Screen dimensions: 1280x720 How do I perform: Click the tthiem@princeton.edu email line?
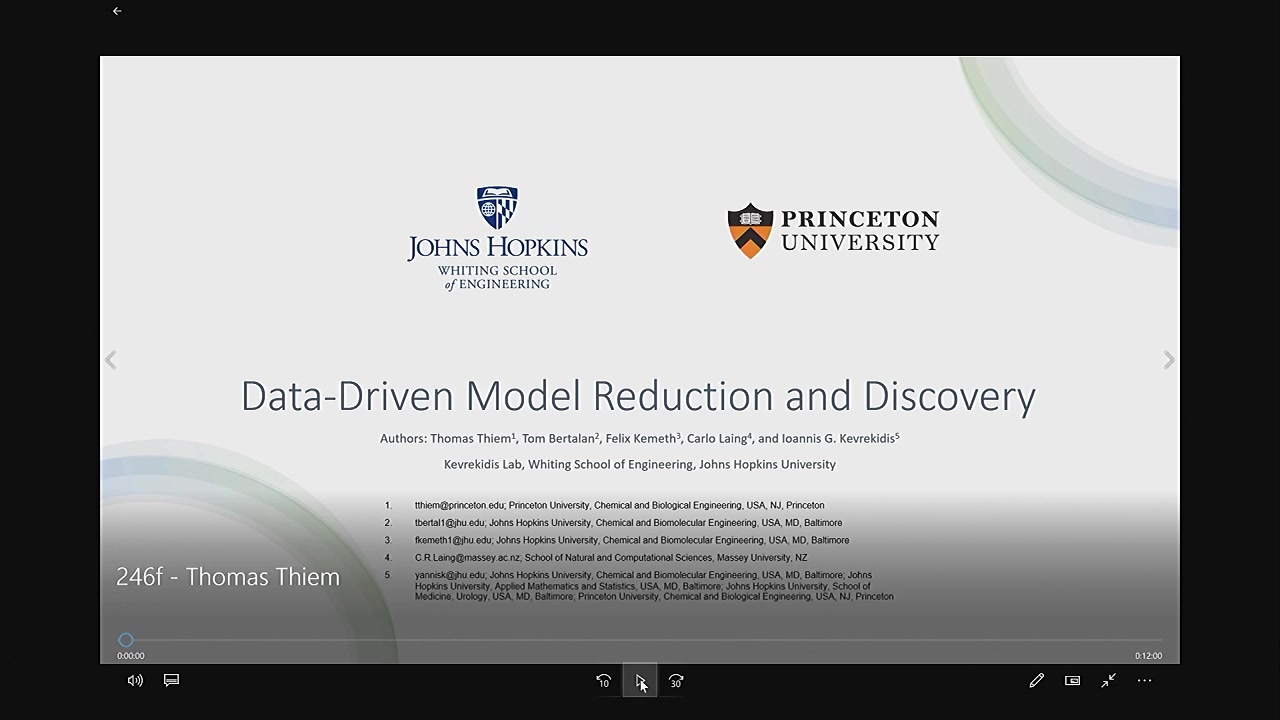pos(619,505)
